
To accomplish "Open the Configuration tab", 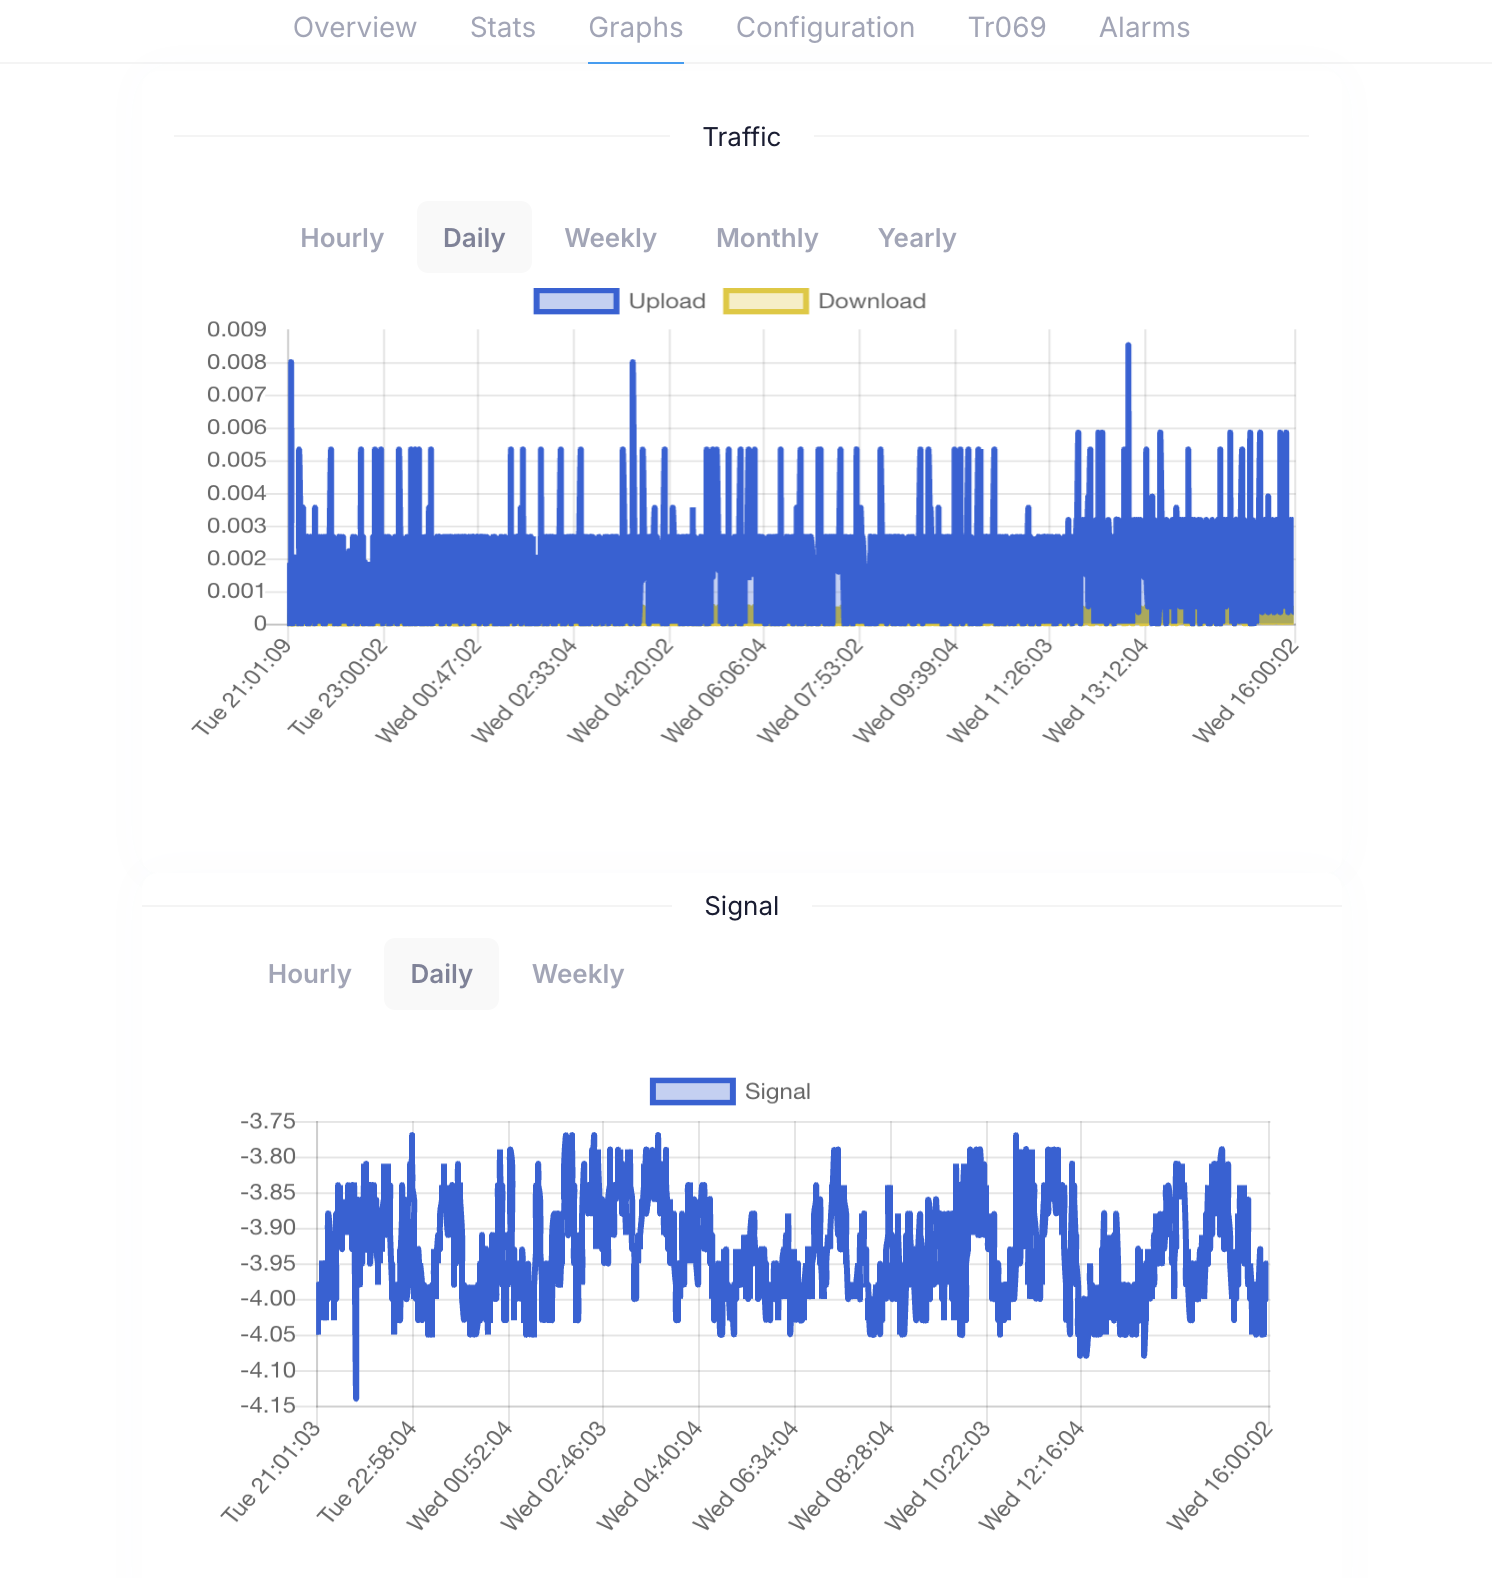I will pyautogui.click(x=825, y=28).
